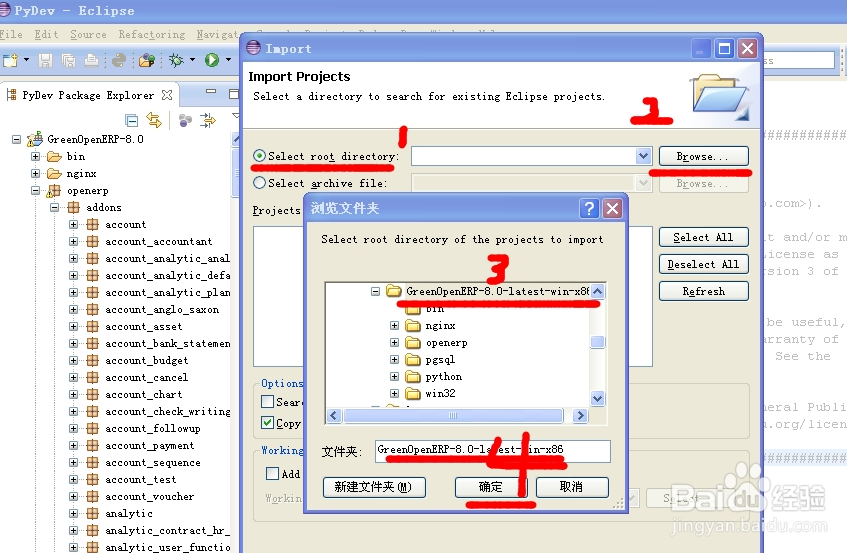Click the Debug bug icon
The height and width of the screenshot is (553, 847).
tap(176, 60)
